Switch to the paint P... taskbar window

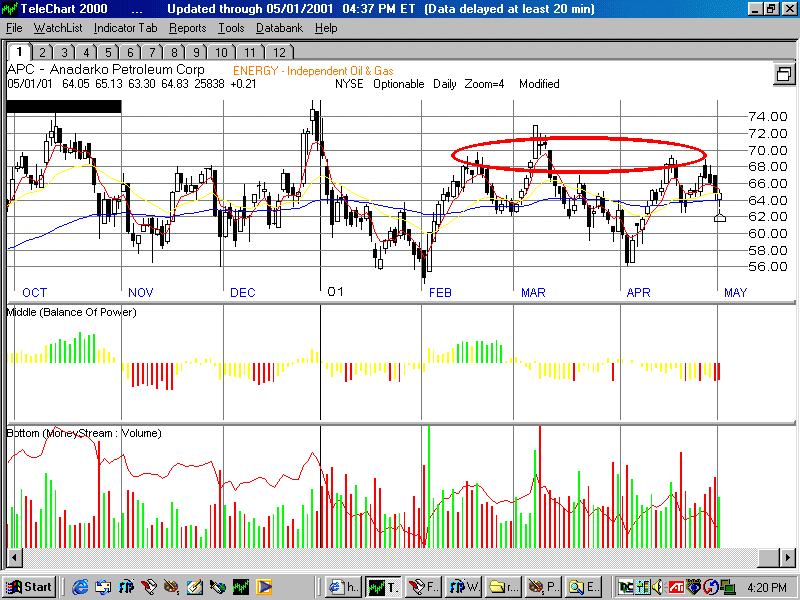coord(543,587)
